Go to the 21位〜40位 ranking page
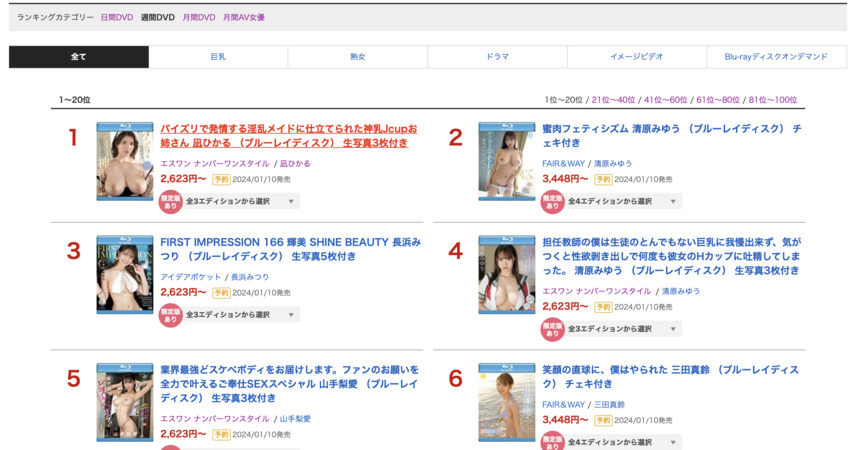This screenshot has width=850, height=450. click(x=613, y=100)
